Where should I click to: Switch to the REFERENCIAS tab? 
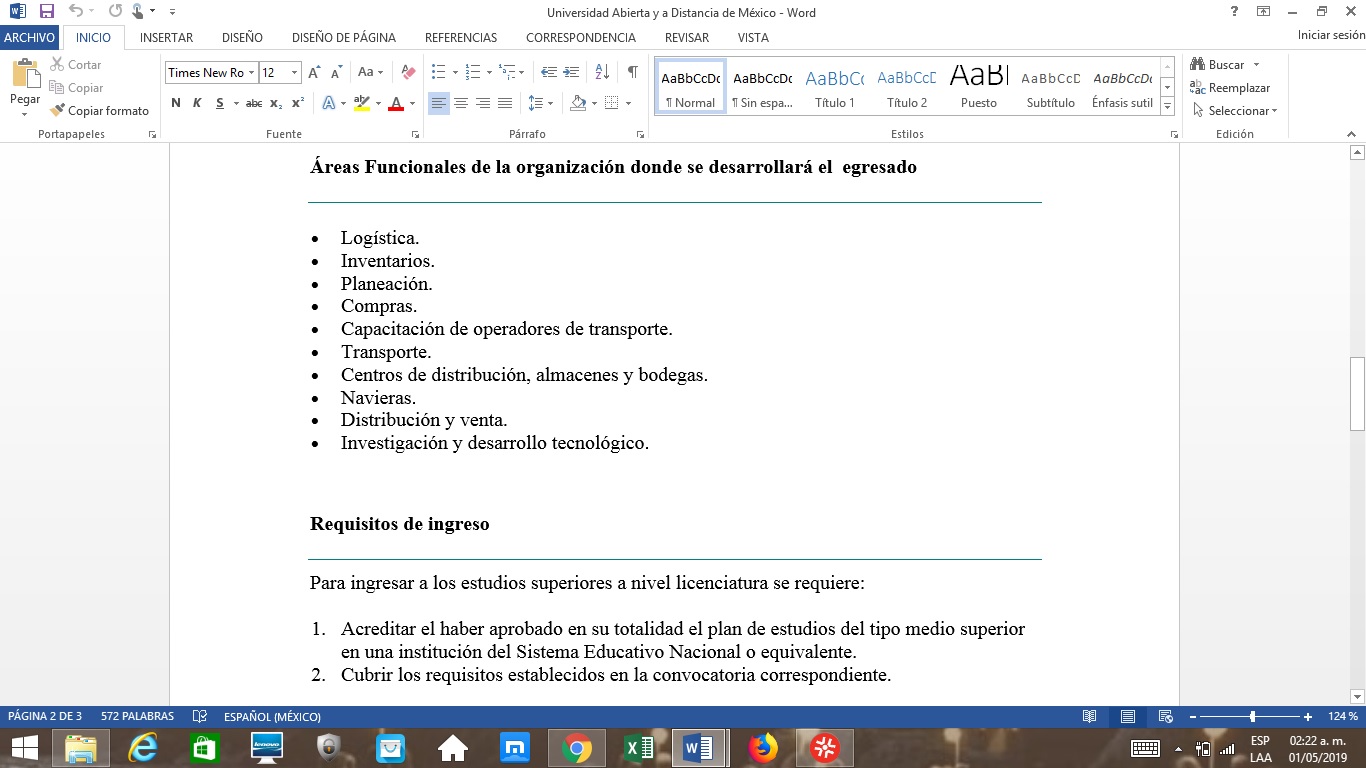click(x=461, y=37)
